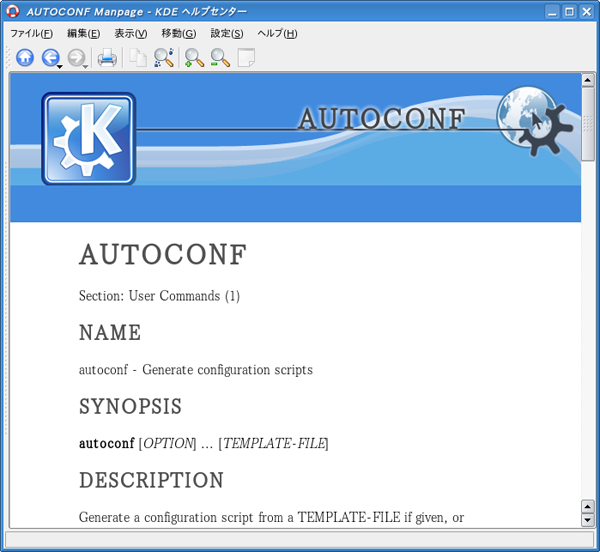Go to the Home page icon
This screenshot has height=552, width=600.
(x=25, y=58)
